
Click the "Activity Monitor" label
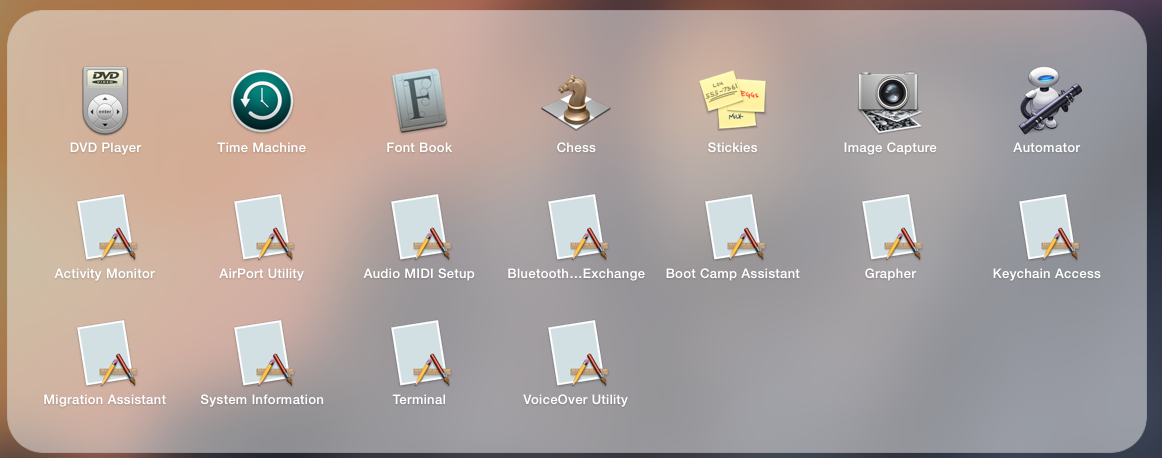104,273
